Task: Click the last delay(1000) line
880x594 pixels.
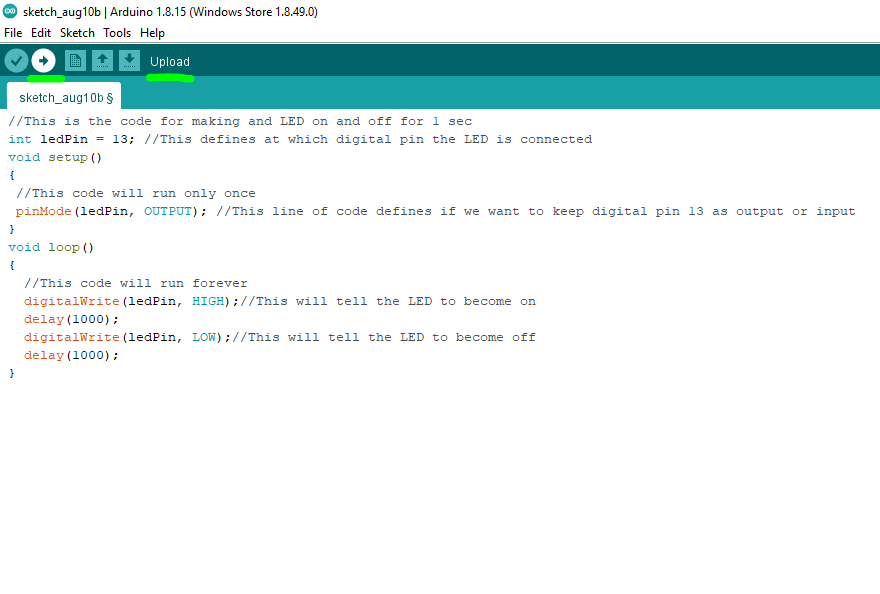Action: [71, 355]
